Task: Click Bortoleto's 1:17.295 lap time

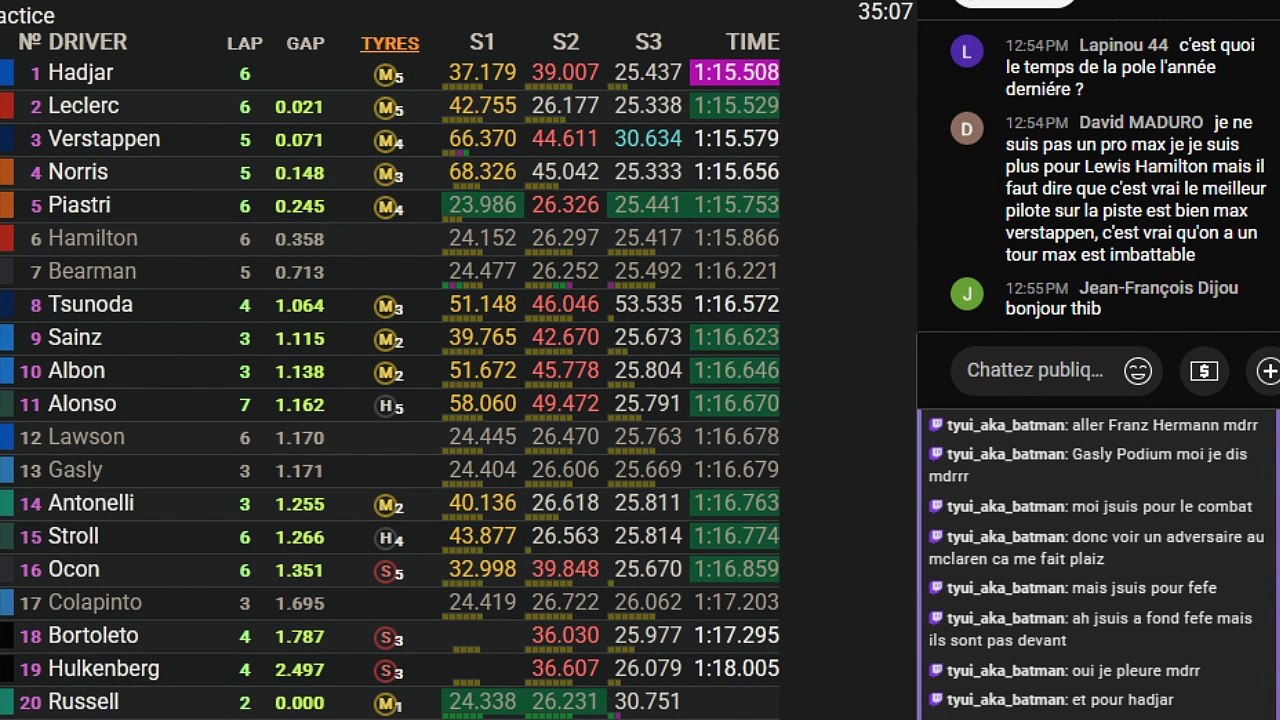Action: coord(736,635)
